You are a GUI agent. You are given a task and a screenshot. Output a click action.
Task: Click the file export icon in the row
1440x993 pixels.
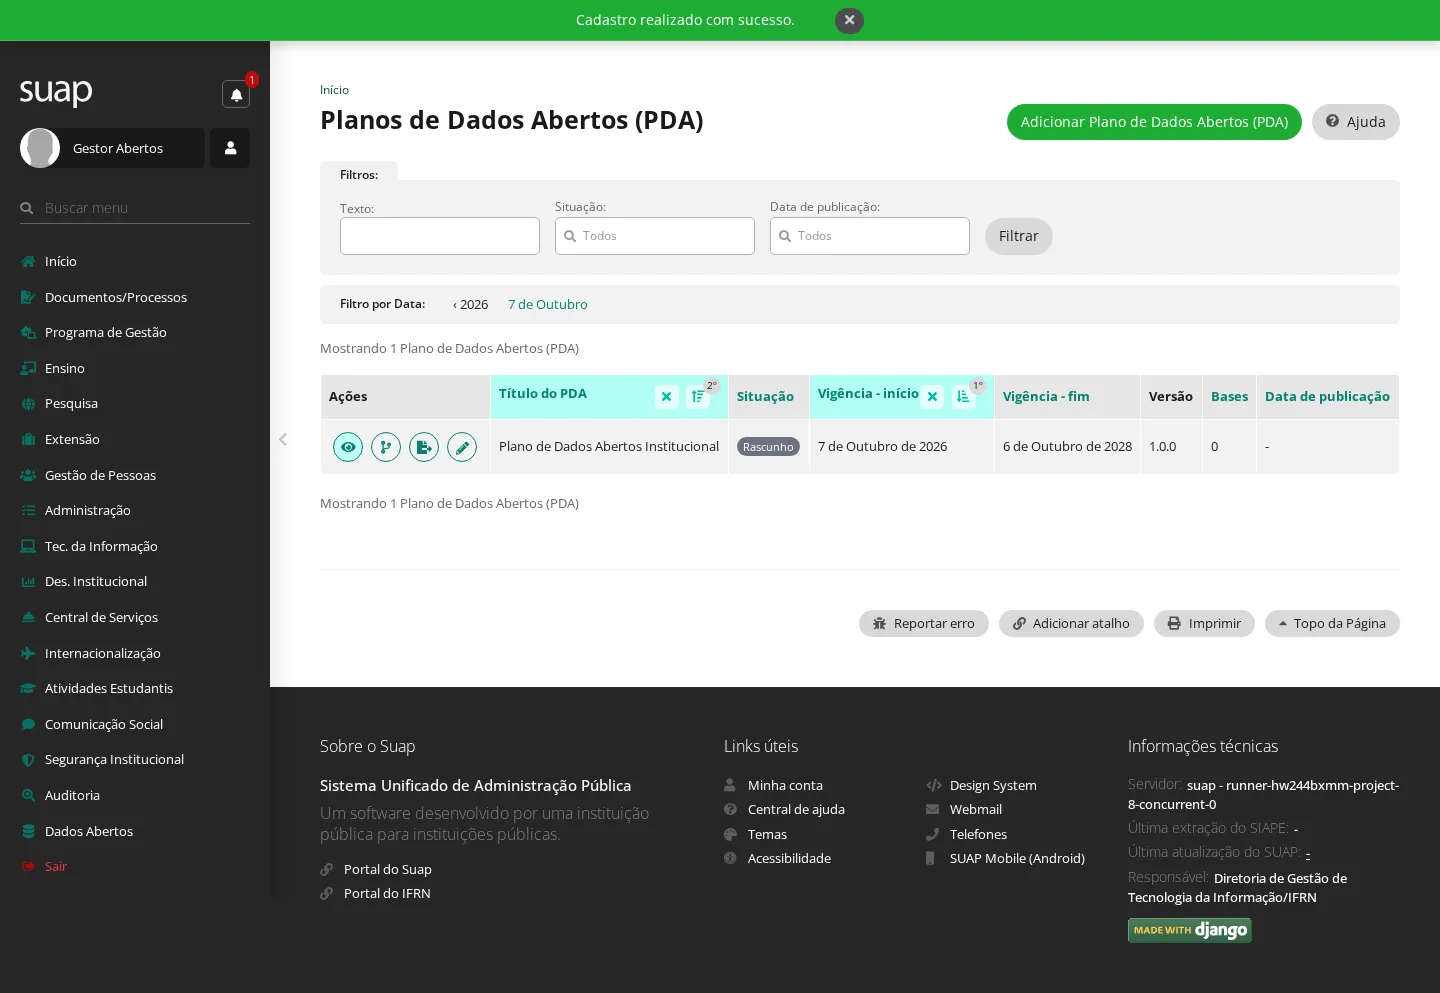(424, 447)
